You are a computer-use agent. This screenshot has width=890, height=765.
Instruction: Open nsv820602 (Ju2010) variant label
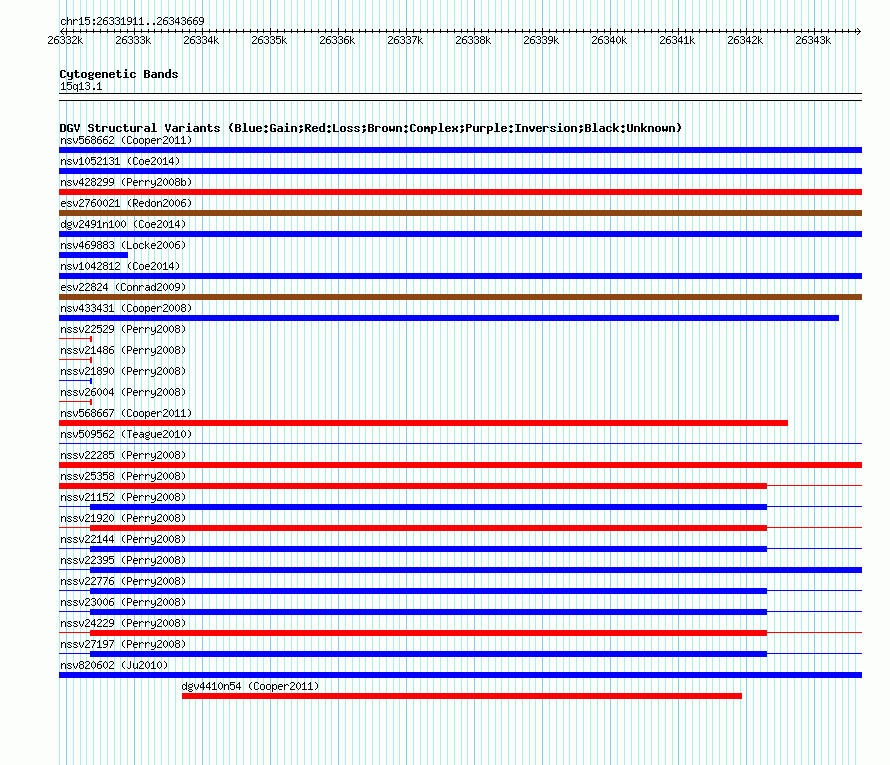pyautogui.click(x=114, y=665)
